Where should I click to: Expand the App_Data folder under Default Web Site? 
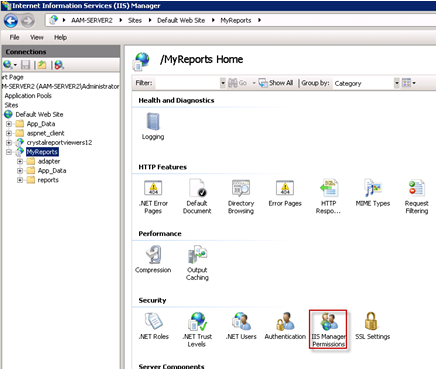9,124
